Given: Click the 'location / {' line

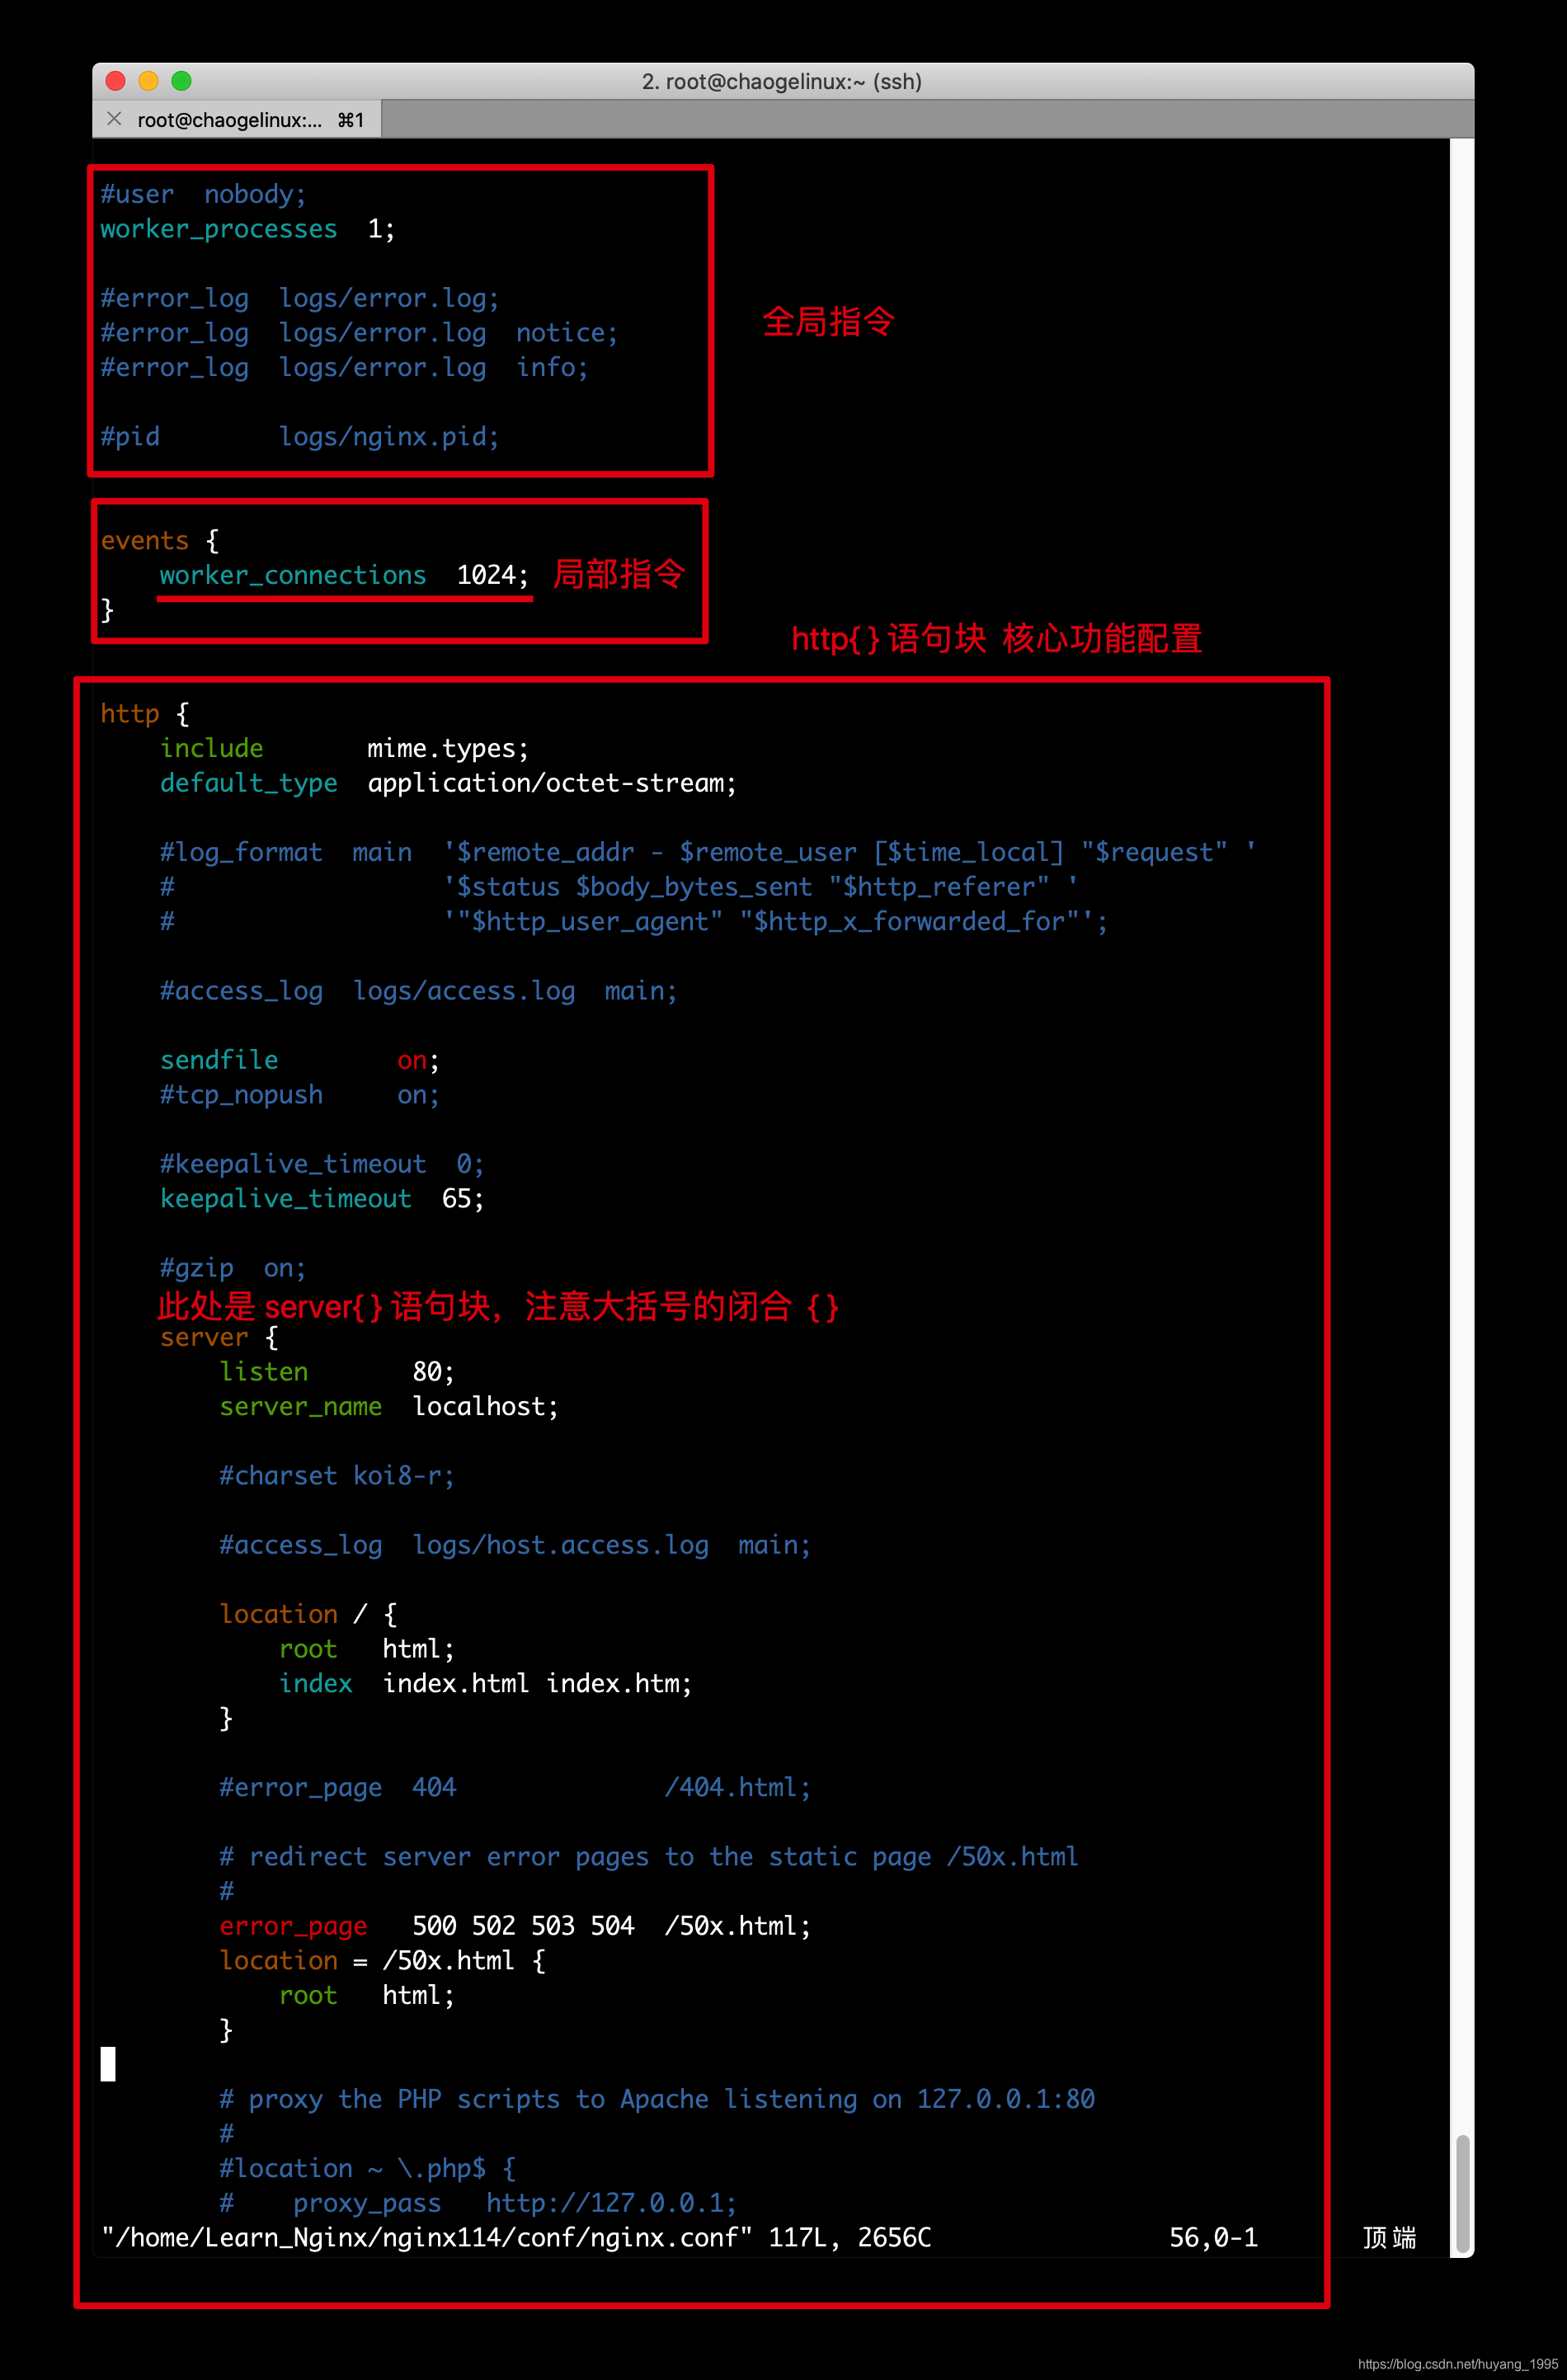Looking at the screenshot, I should [308, 1614].
